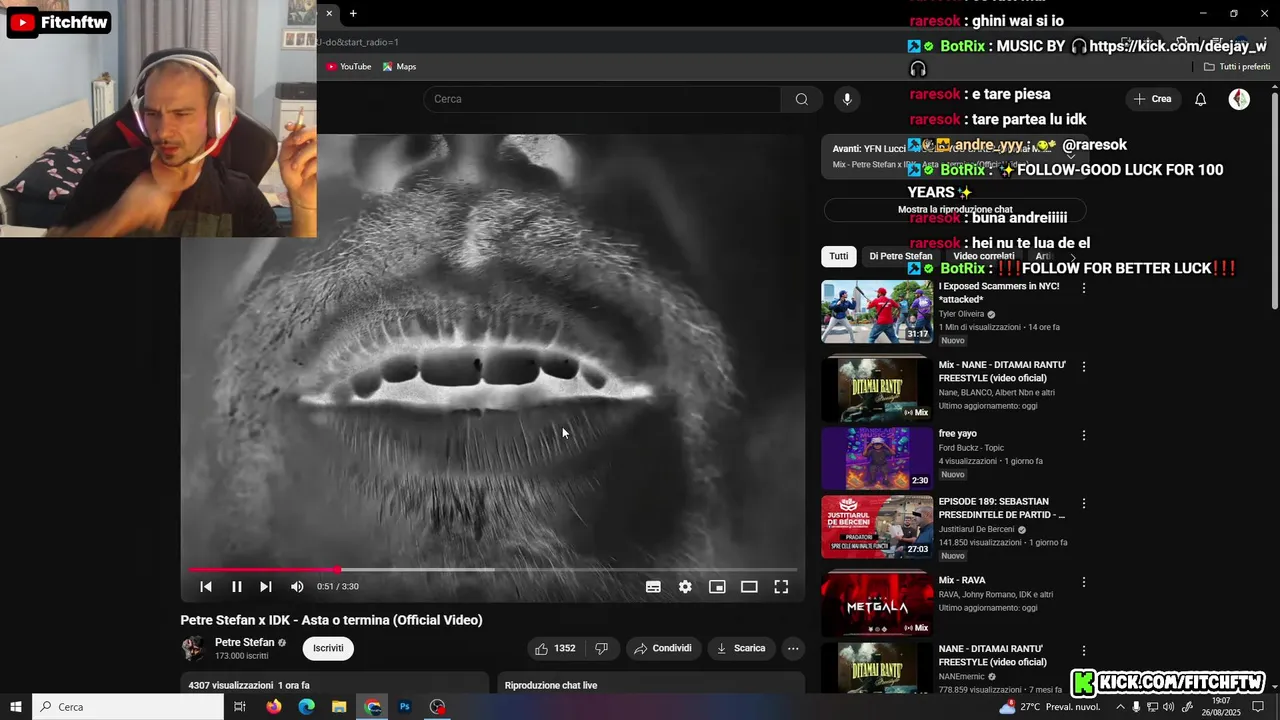The image size is (1280, 720).
Task: Open the Windows notification center
Action: point(1258,707)
